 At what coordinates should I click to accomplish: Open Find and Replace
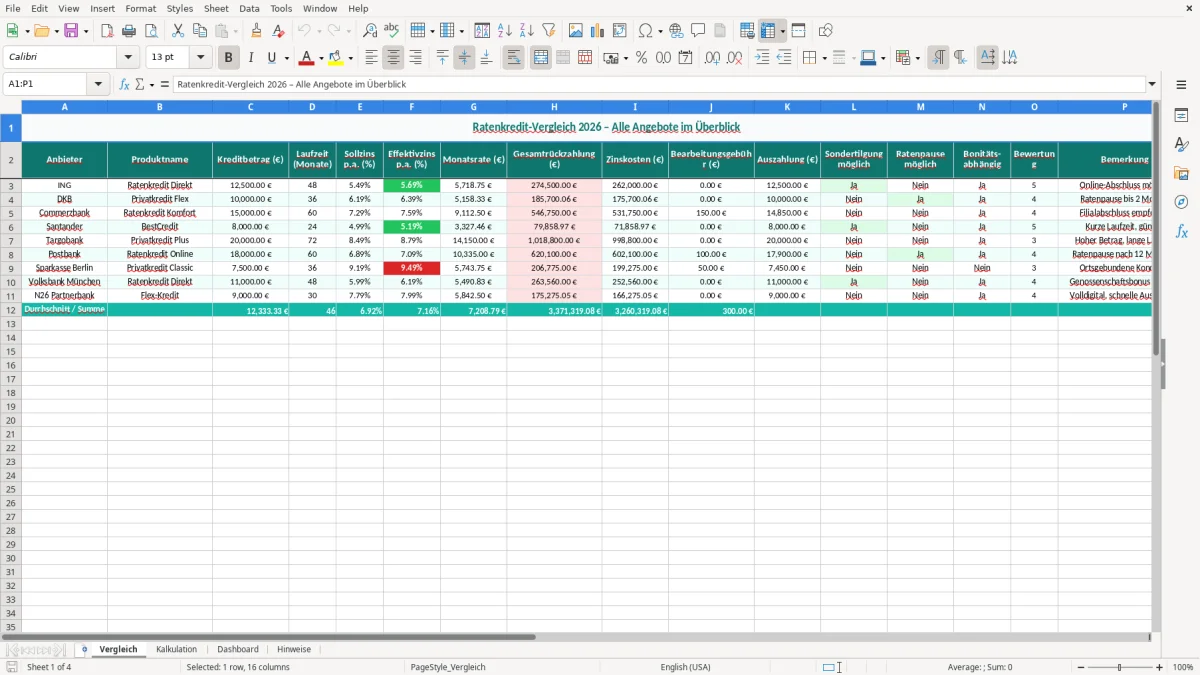[x=370, y=31]
